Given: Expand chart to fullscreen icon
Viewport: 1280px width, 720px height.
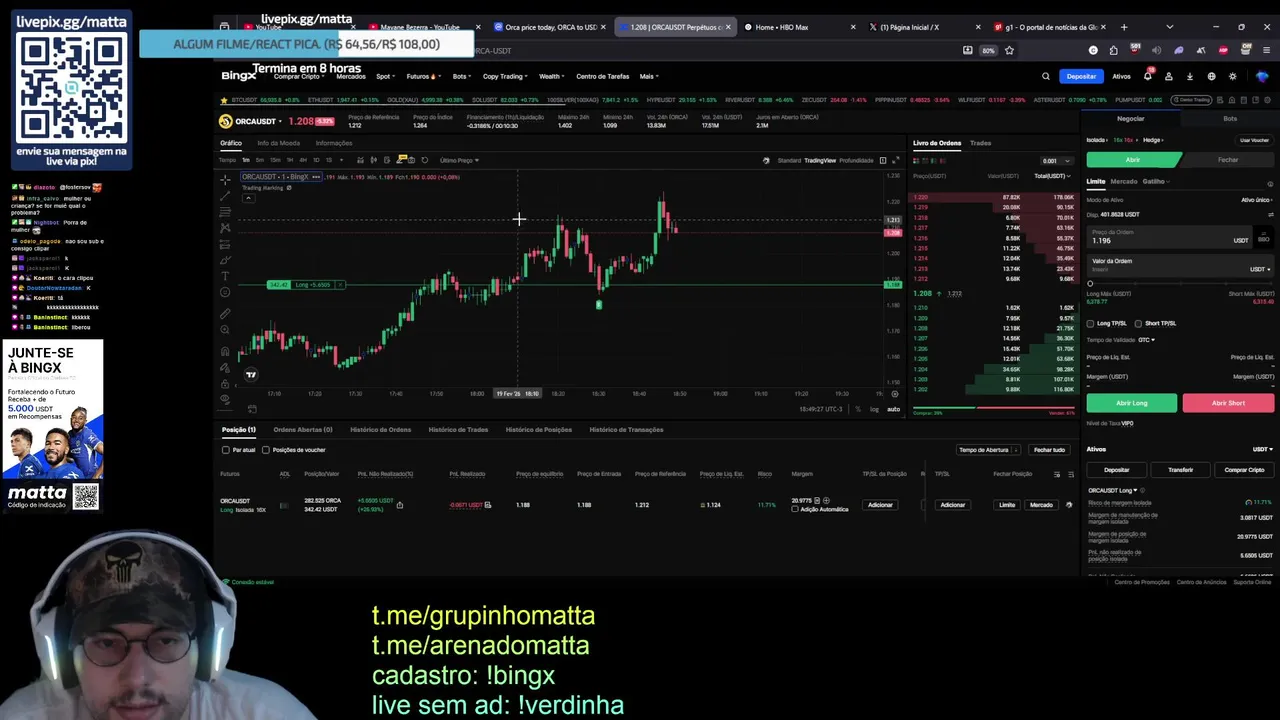Looking at the screenshot, I should (895, 160).
